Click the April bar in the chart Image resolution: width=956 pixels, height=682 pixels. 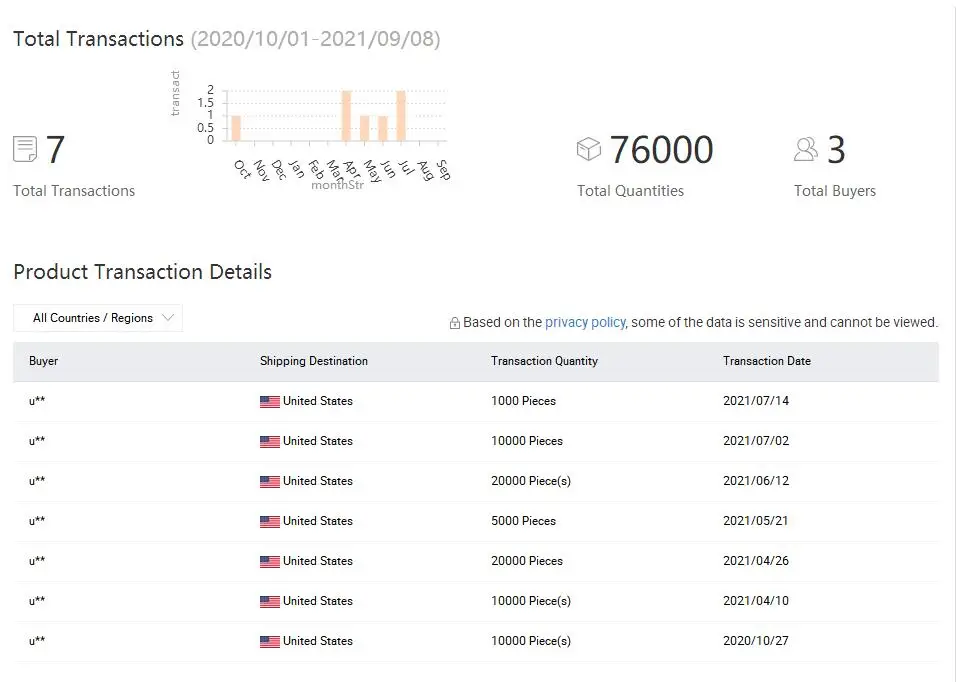click(x=346, y=116)
